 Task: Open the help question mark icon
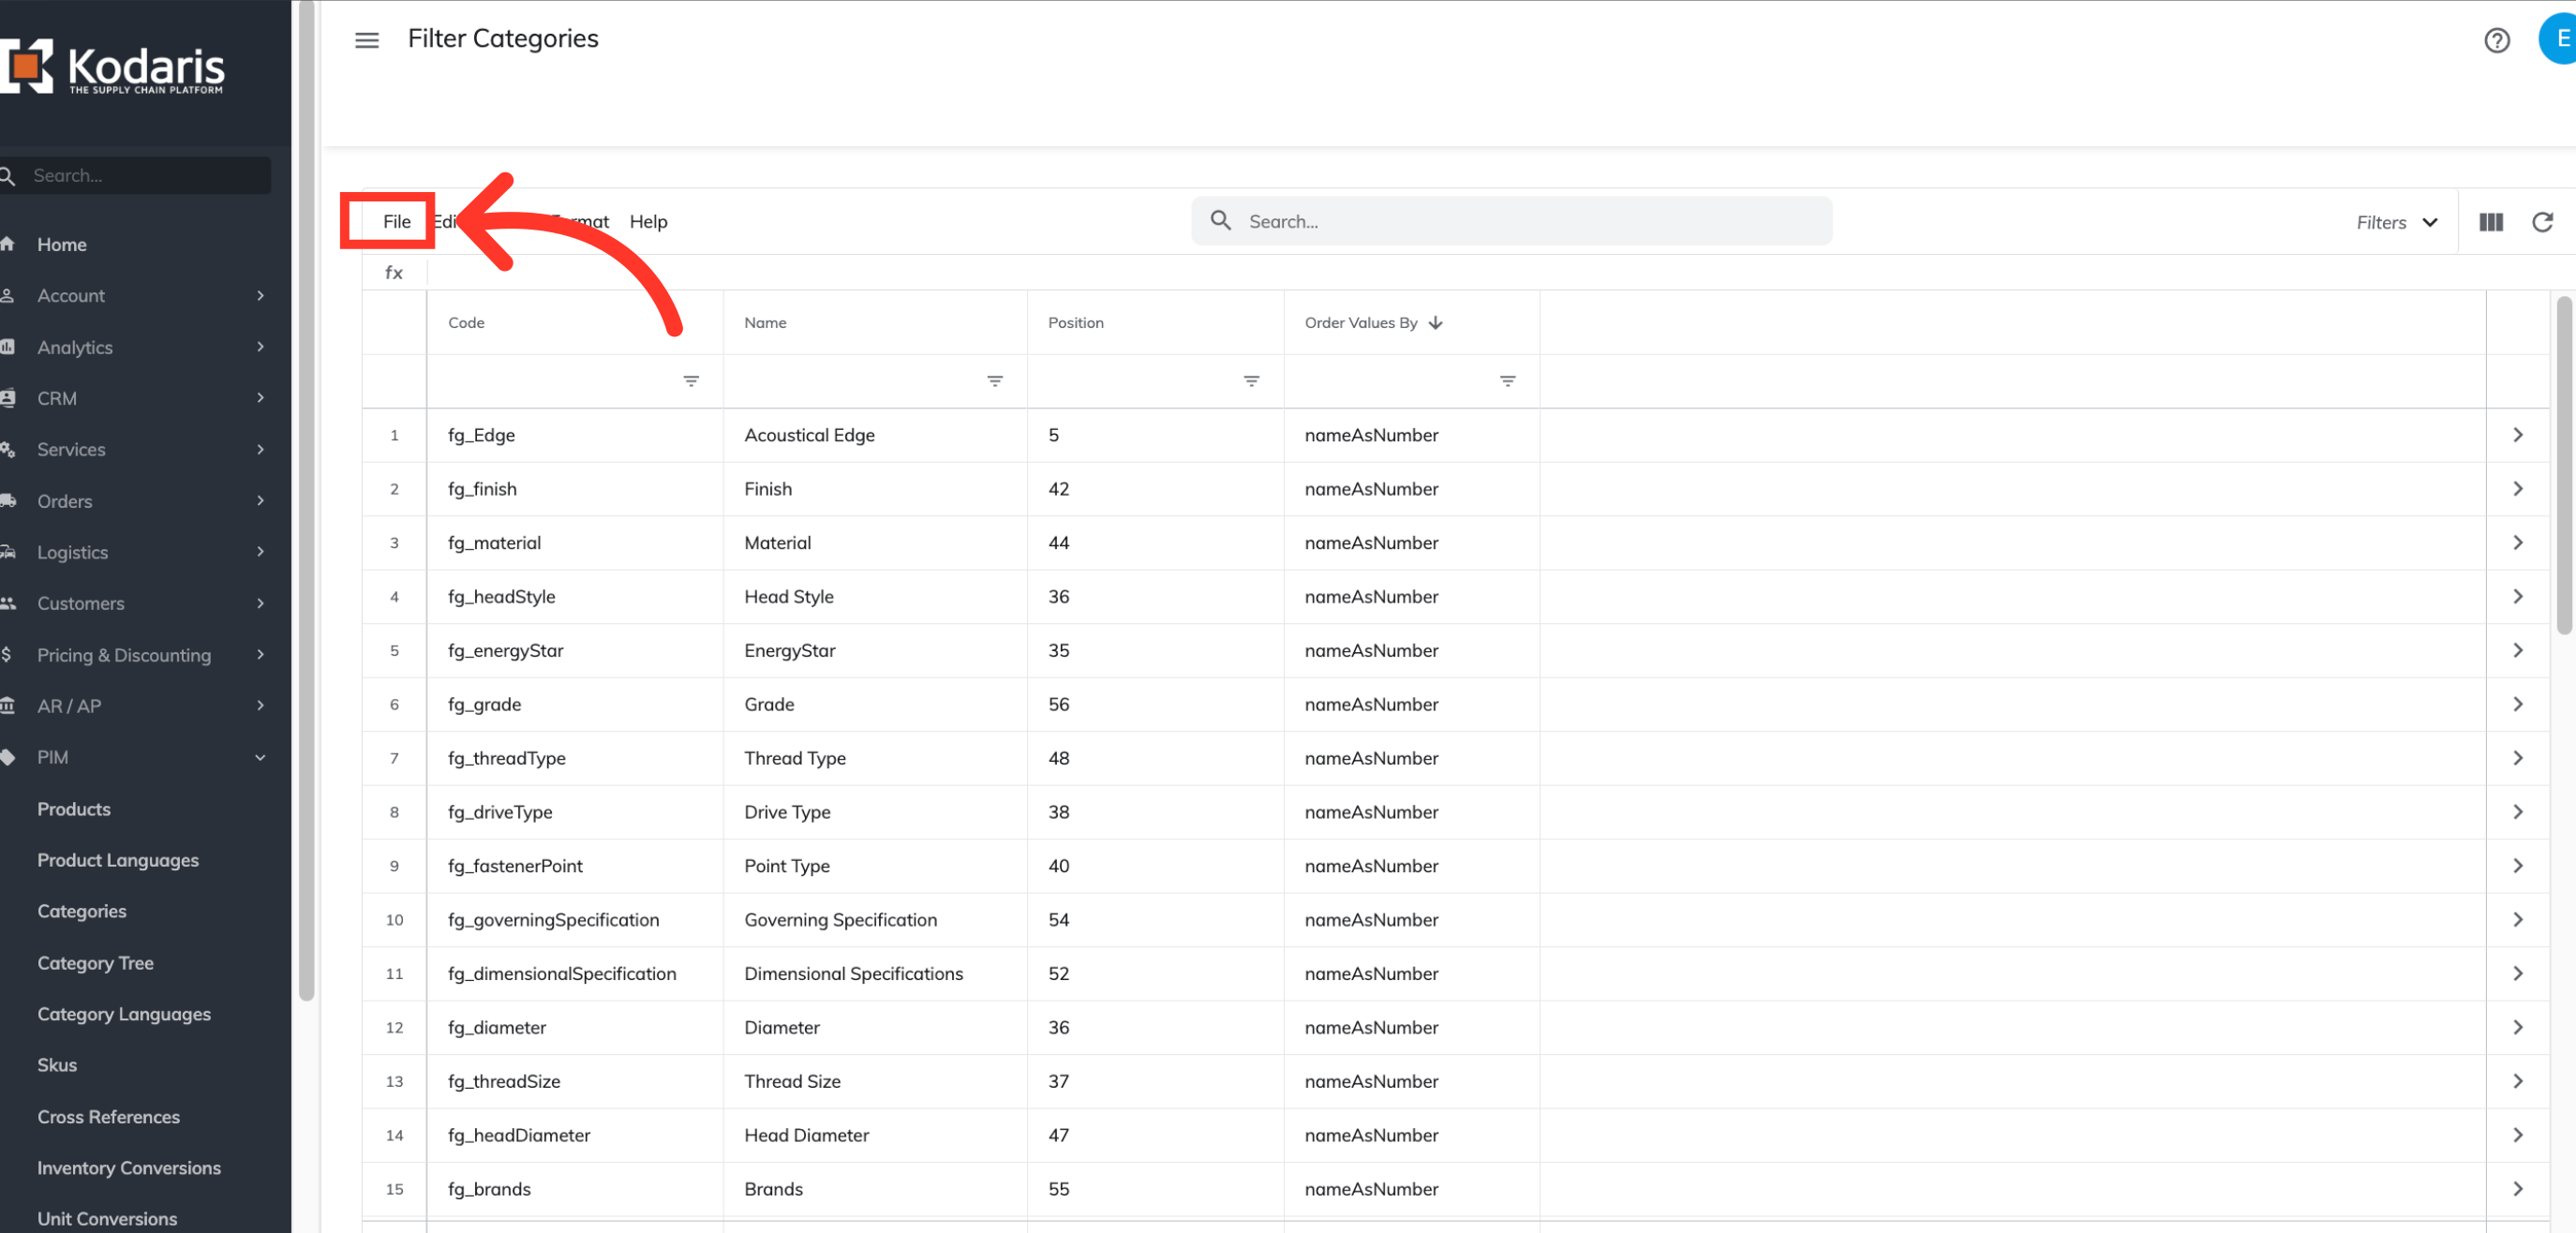click(2496, 40)
